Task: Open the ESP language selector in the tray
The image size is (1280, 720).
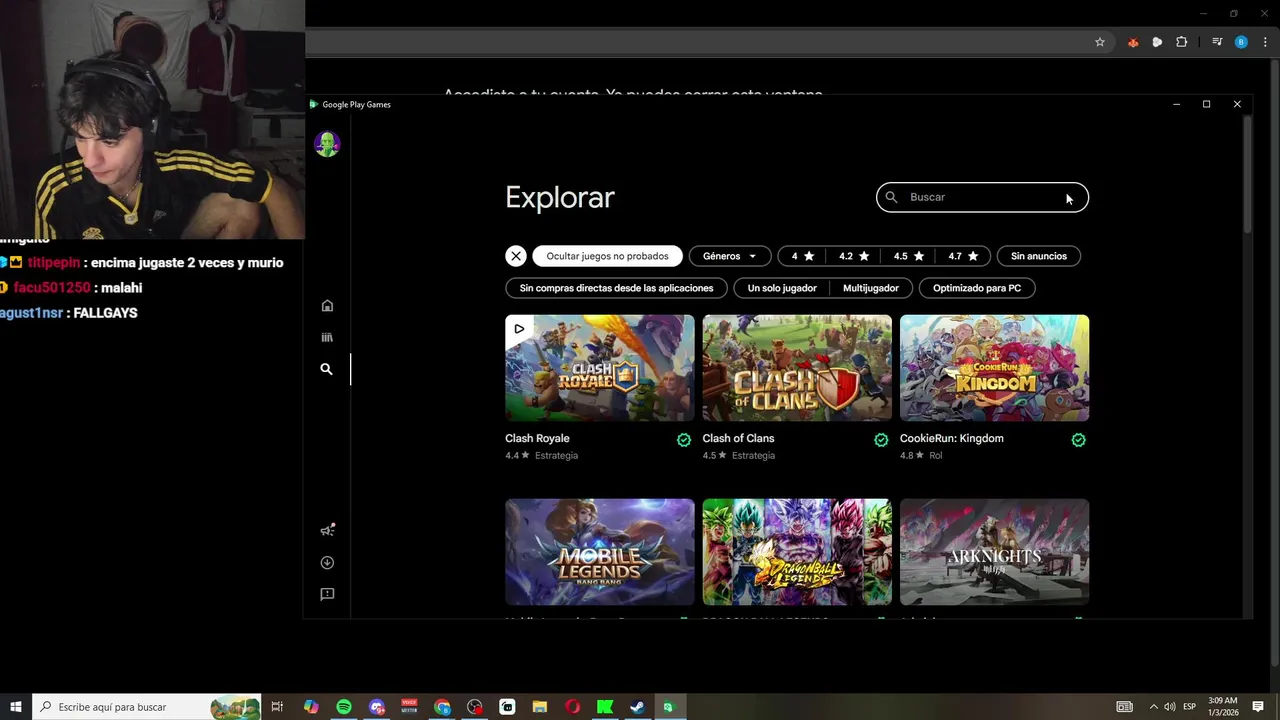Action: click(1190, 707)
